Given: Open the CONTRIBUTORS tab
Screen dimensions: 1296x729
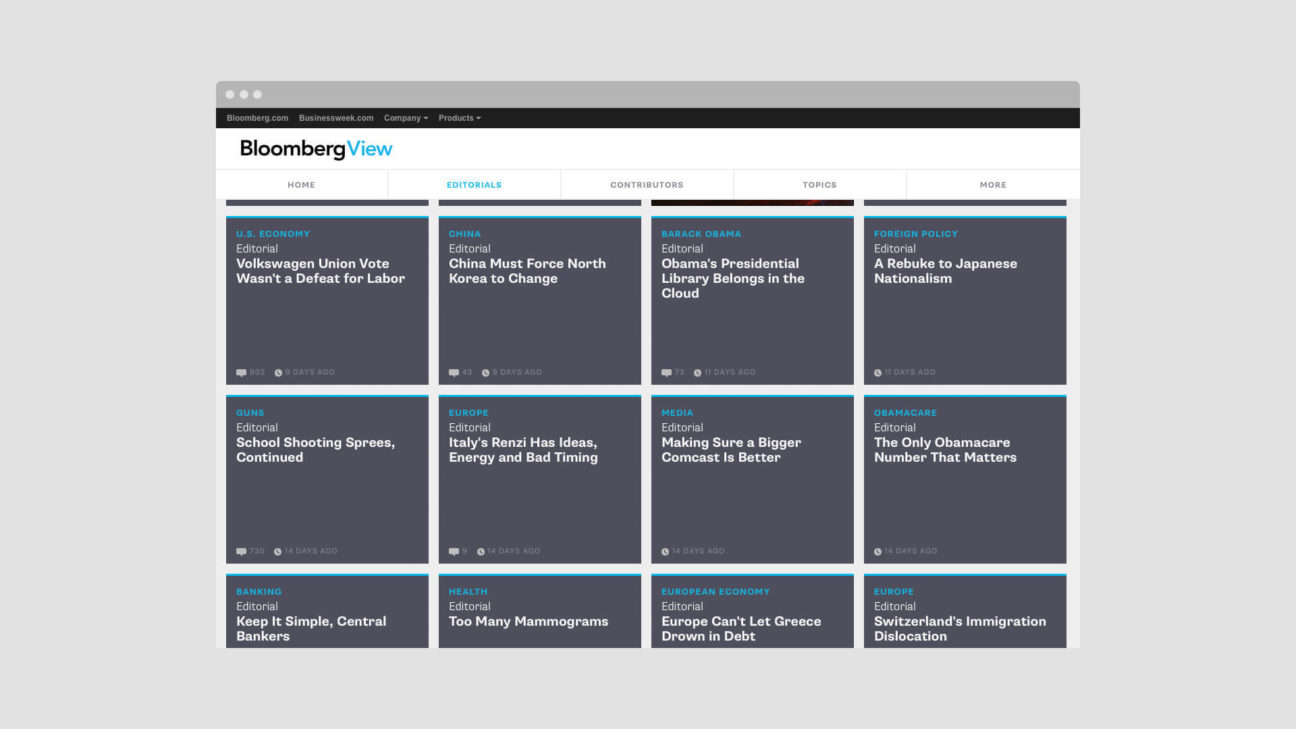Looking at the screenshot, I should (647, 184).
